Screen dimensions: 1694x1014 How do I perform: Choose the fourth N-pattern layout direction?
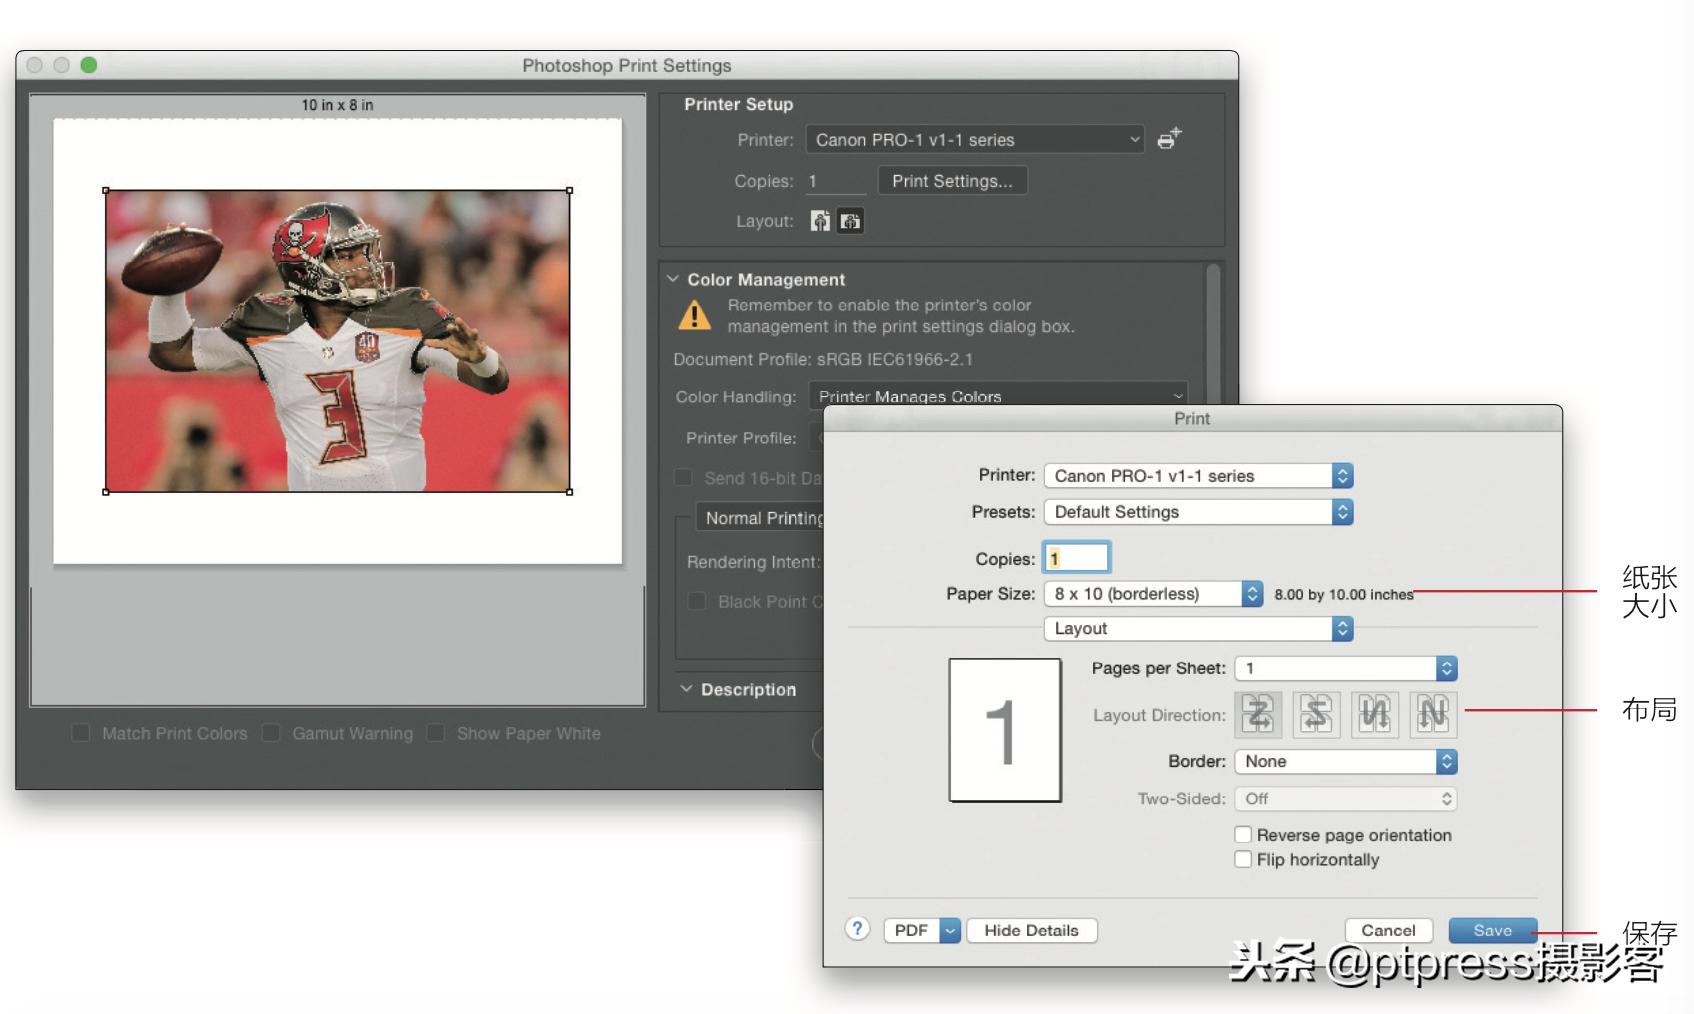pyautogui.click(x=1432, y=715)
